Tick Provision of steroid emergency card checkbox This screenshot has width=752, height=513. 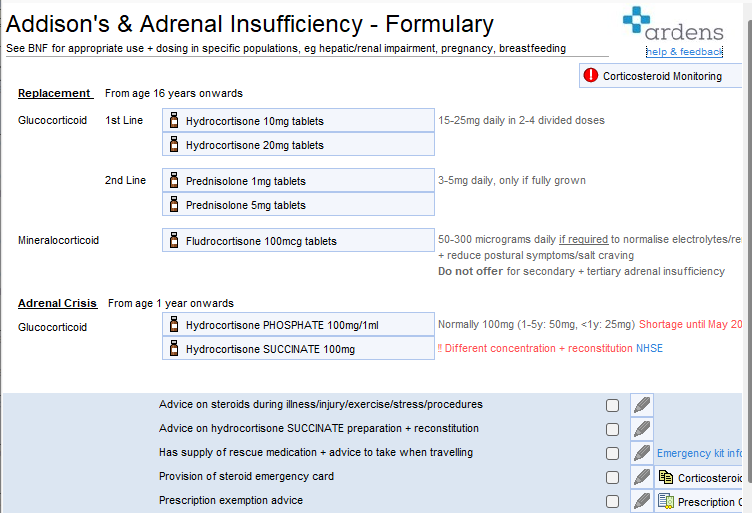click(x=612, y=477)
